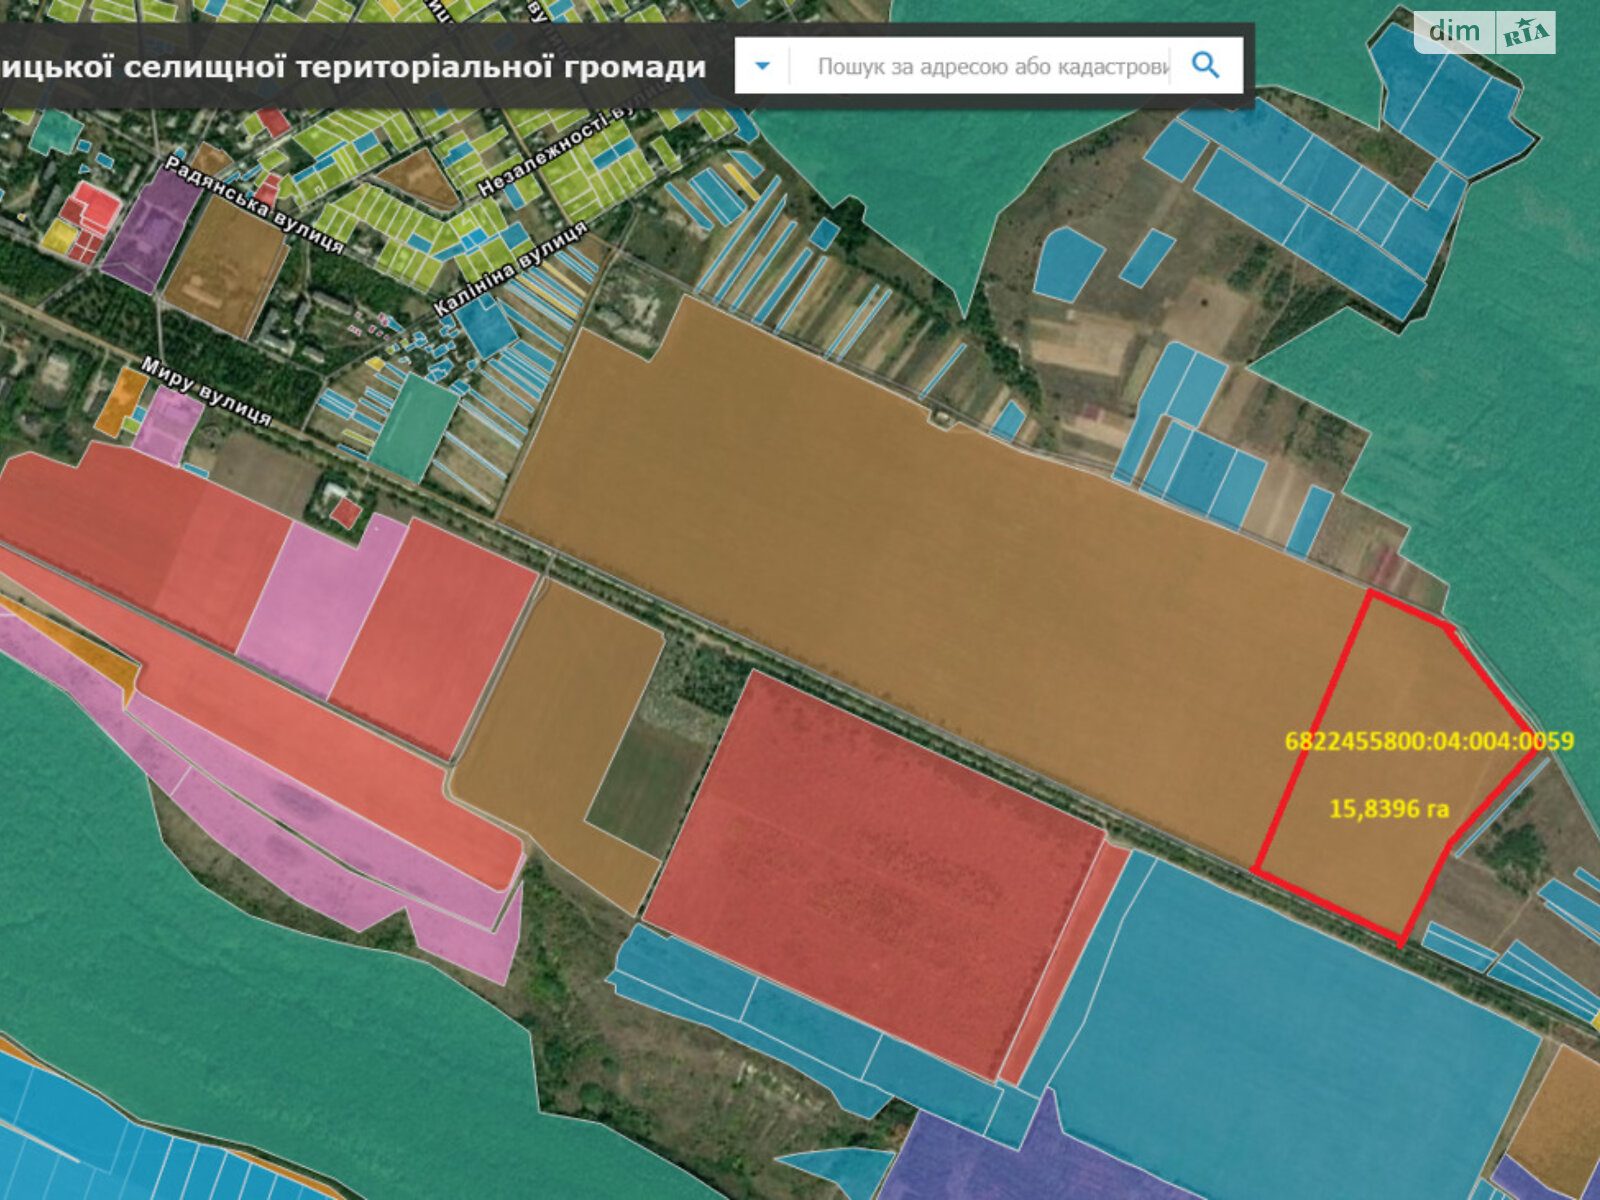The height and width of the screenshot is (1200, 1600).
Task: Click the dim.RIA logo watermark
Action: pyautogui.click(x=1484, y=32)
